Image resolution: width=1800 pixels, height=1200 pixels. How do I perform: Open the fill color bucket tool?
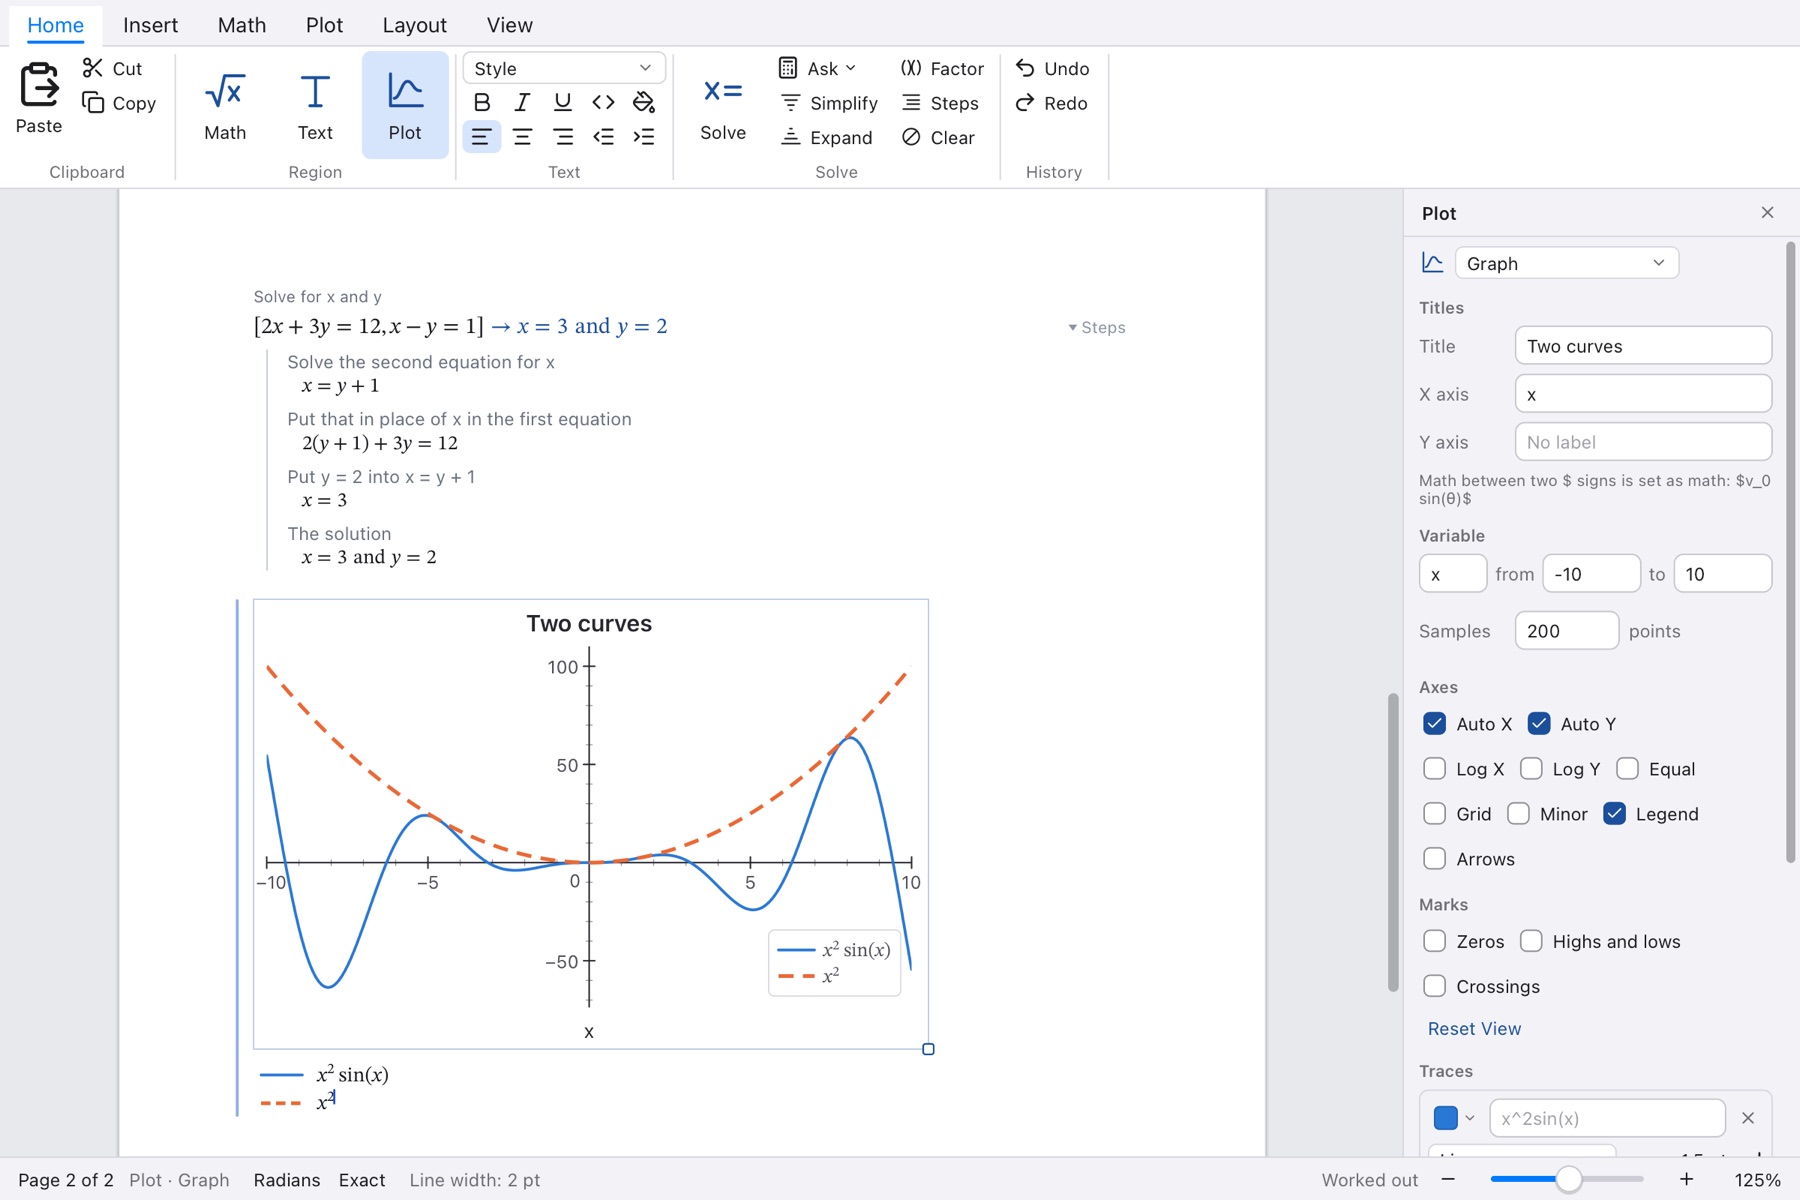tap(644, 102)
